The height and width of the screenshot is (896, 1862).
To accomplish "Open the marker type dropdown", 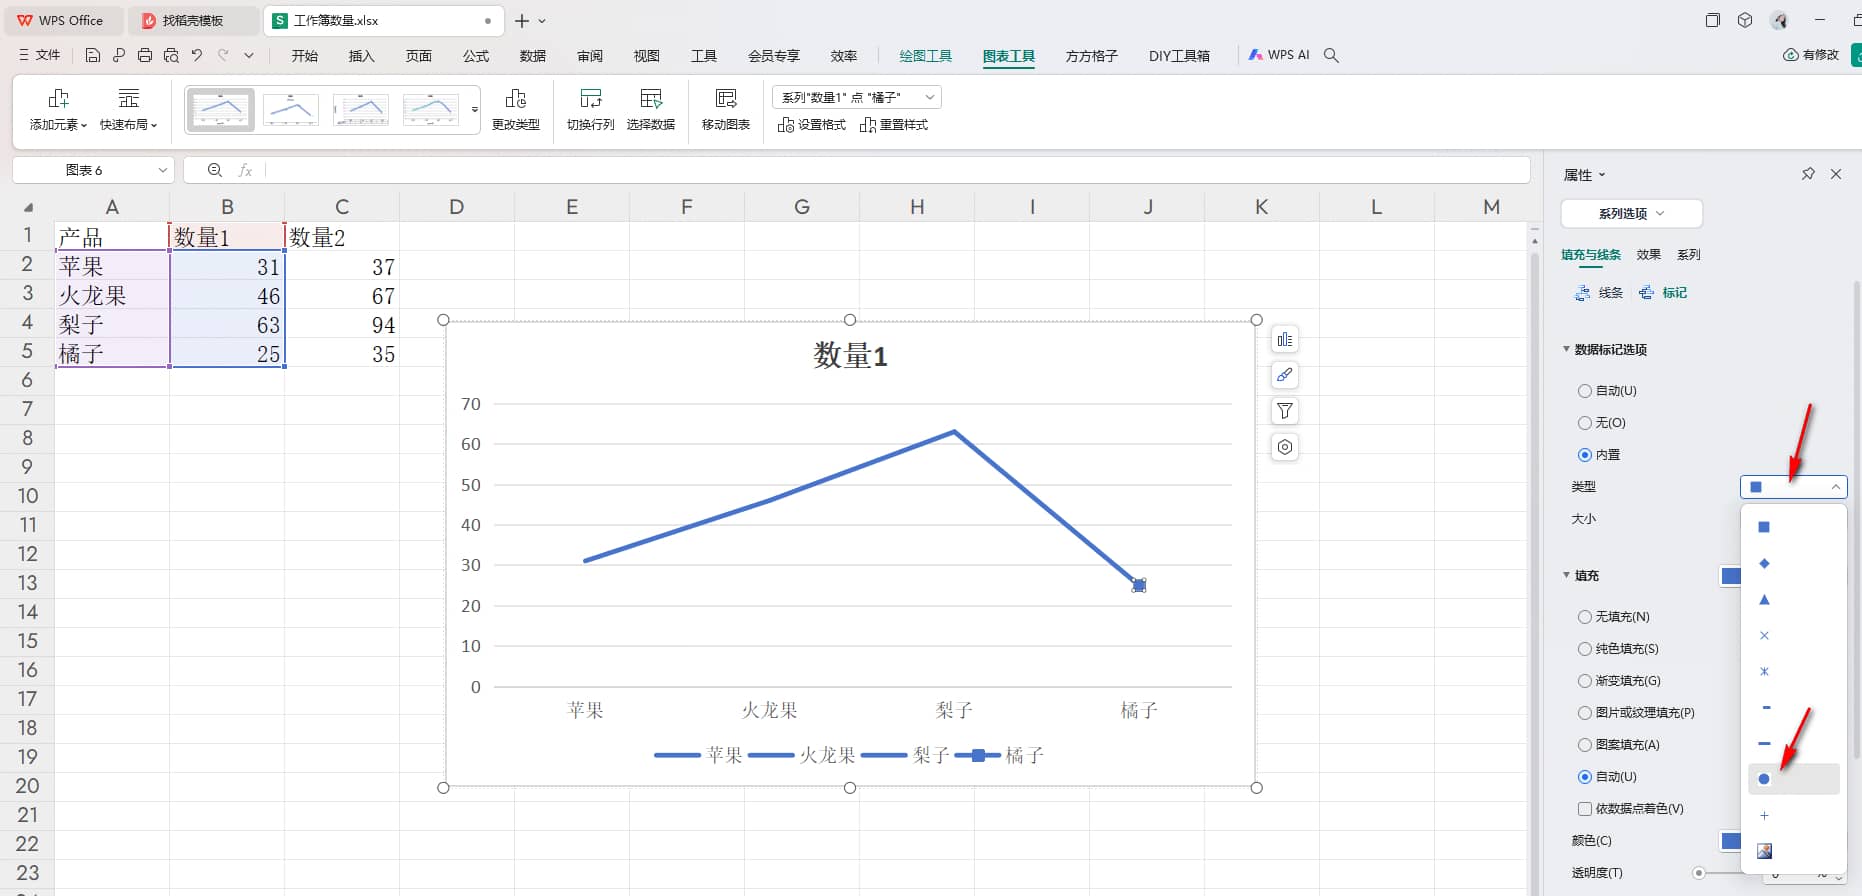I will [1794, 487].
